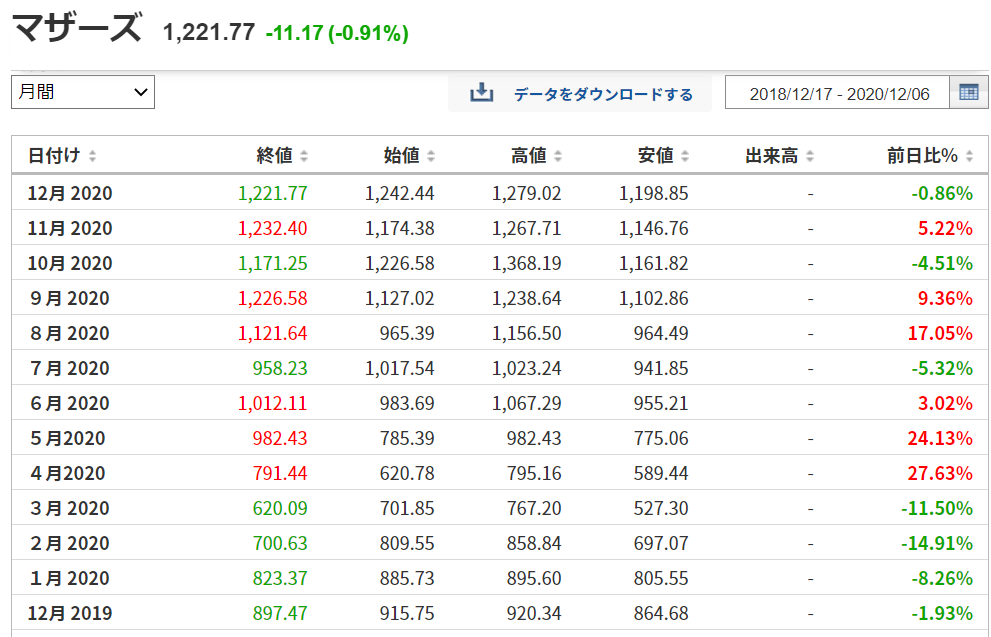Click the 始値 column header text
The height and width of the screenshot is (637, 991).
point(401,156)
